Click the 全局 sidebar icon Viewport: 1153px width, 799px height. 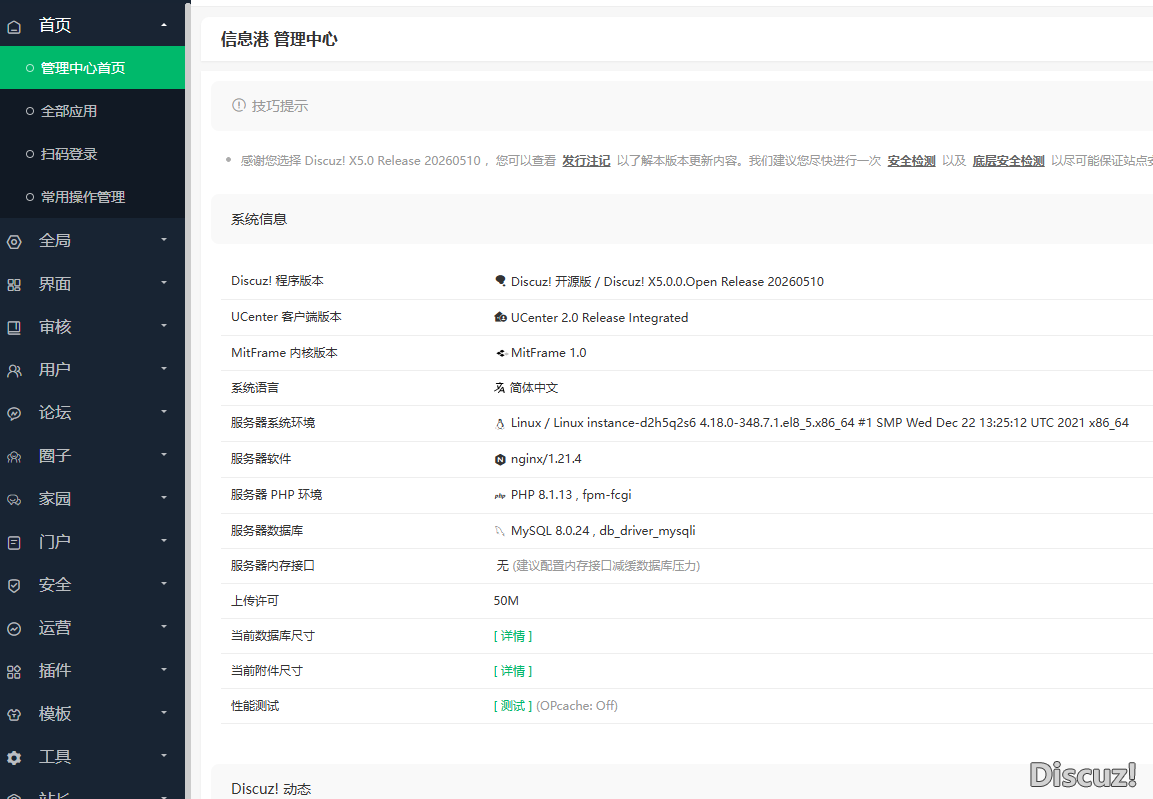click(14, 242)
